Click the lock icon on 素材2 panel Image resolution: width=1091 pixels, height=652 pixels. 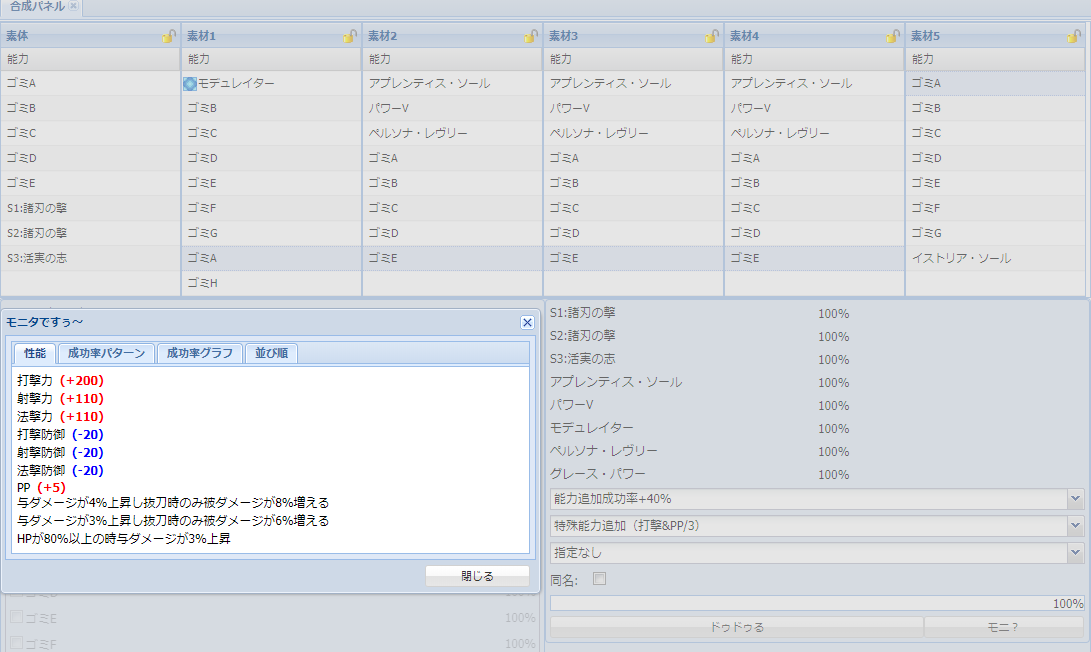[530, 36]
